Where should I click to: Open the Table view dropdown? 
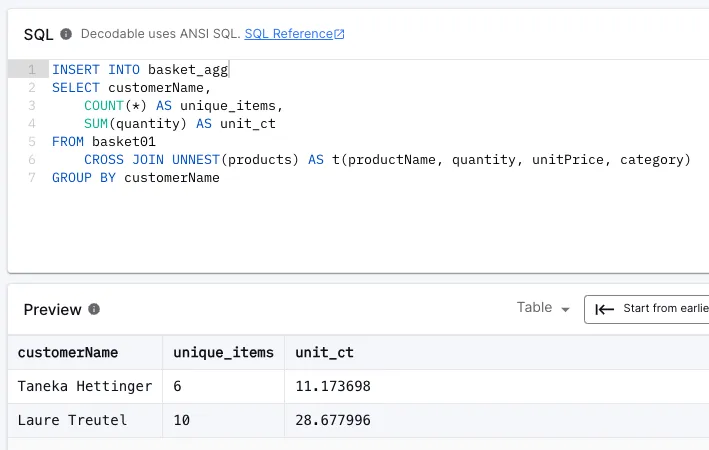pos(543,308)
